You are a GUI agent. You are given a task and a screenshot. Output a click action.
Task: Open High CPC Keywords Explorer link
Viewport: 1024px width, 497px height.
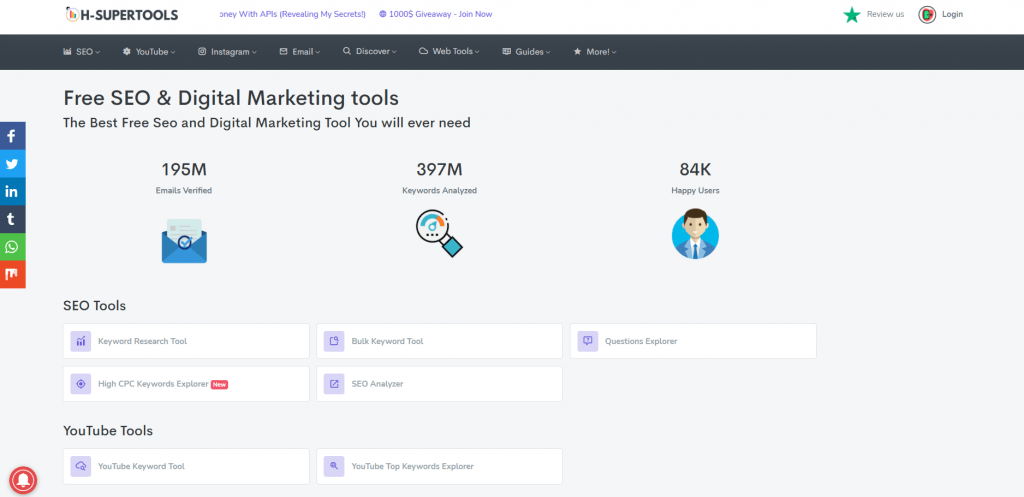point(186,384)
